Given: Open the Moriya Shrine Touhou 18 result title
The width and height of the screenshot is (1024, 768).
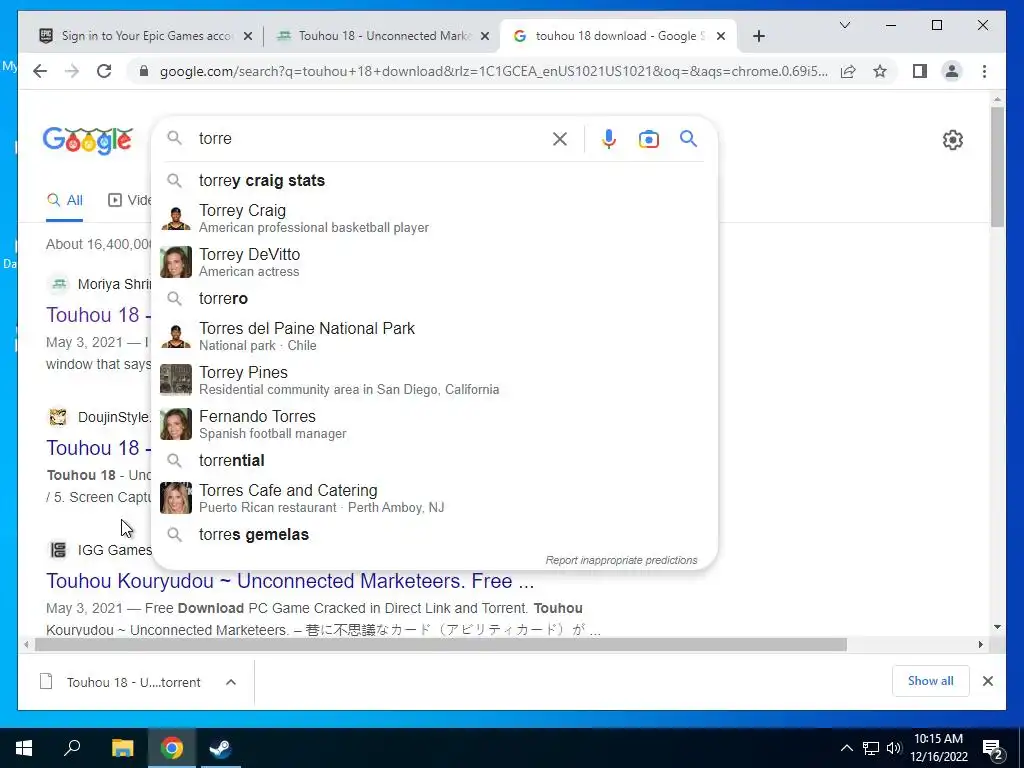Looking at the screenshot, I should click(x=98, y=315).
